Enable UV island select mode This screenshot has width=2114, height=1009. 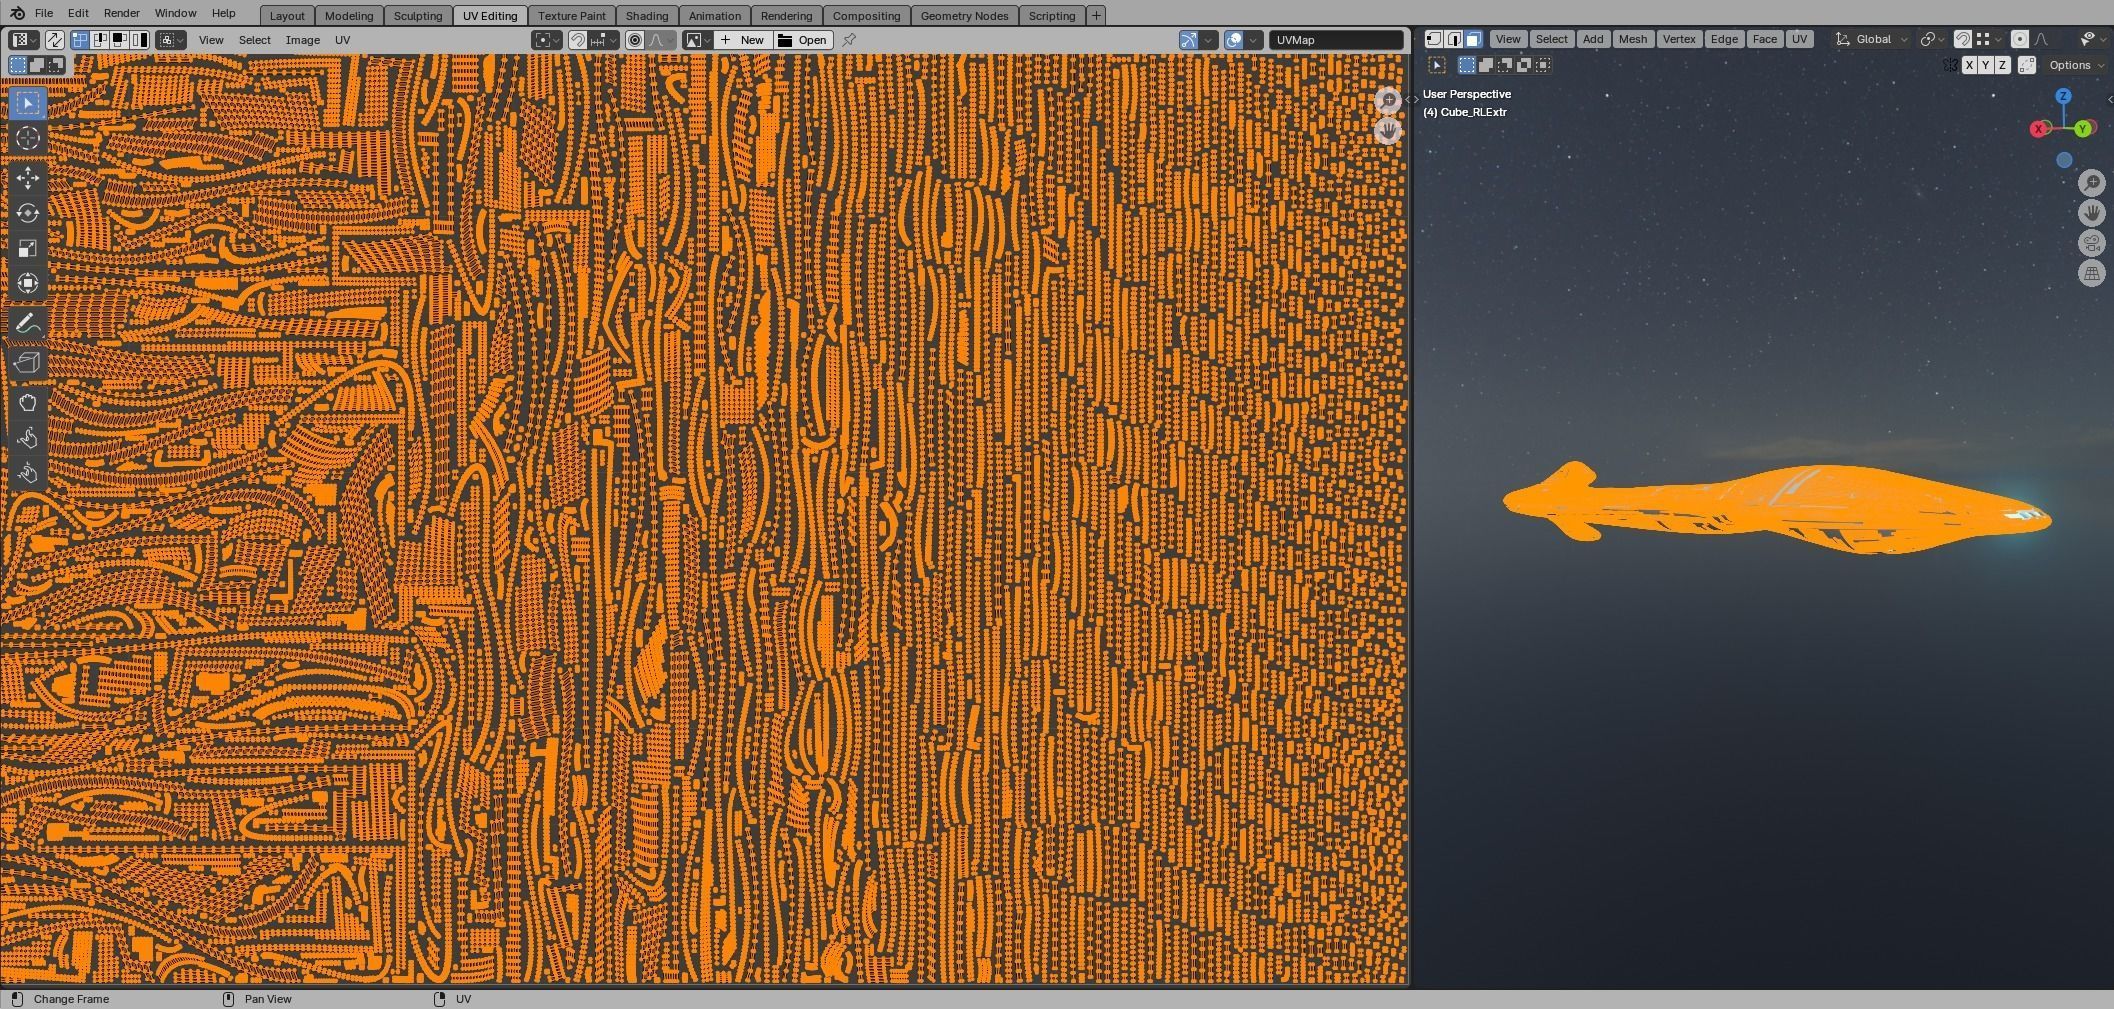(x=139, y=40)
